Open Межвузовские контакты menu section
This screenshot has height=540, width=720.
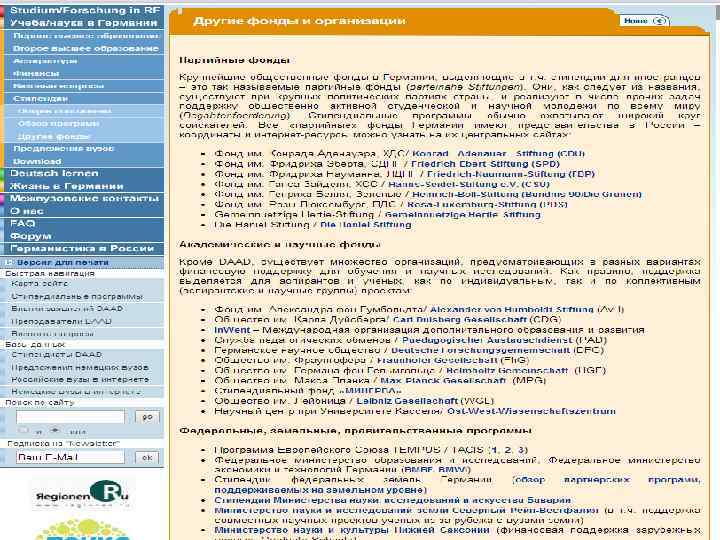84,198
